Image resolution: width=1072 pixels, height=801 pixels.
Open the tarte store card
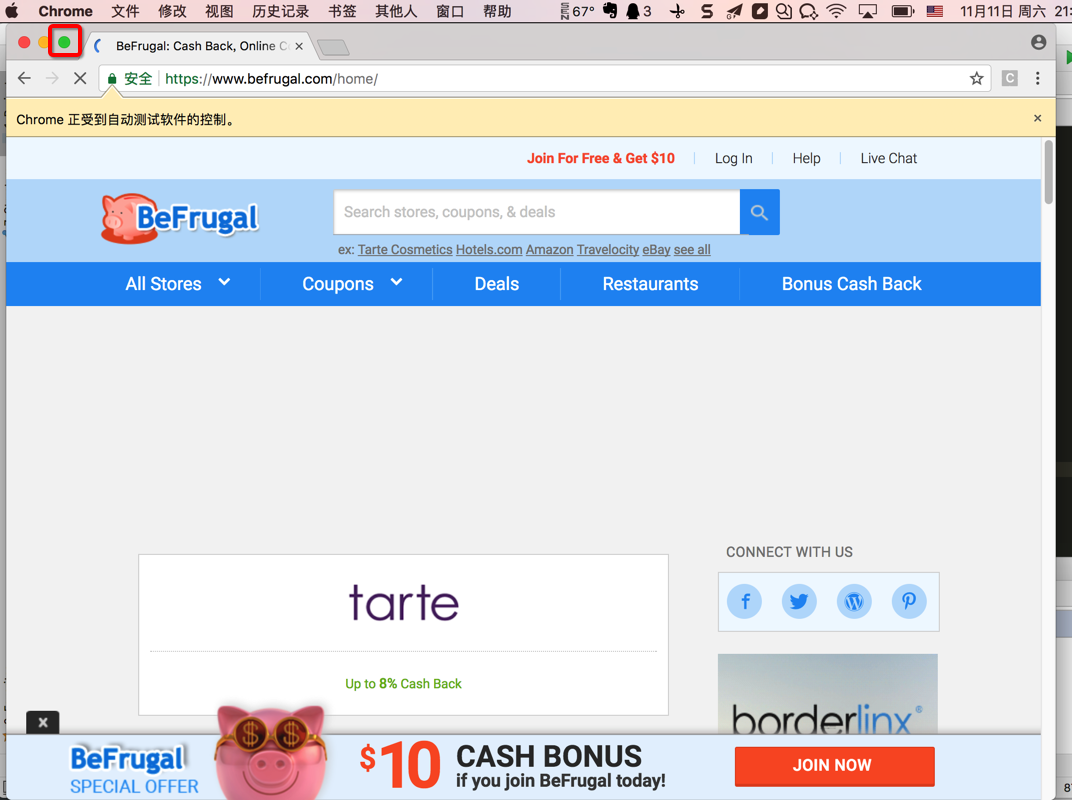(403, 635)
